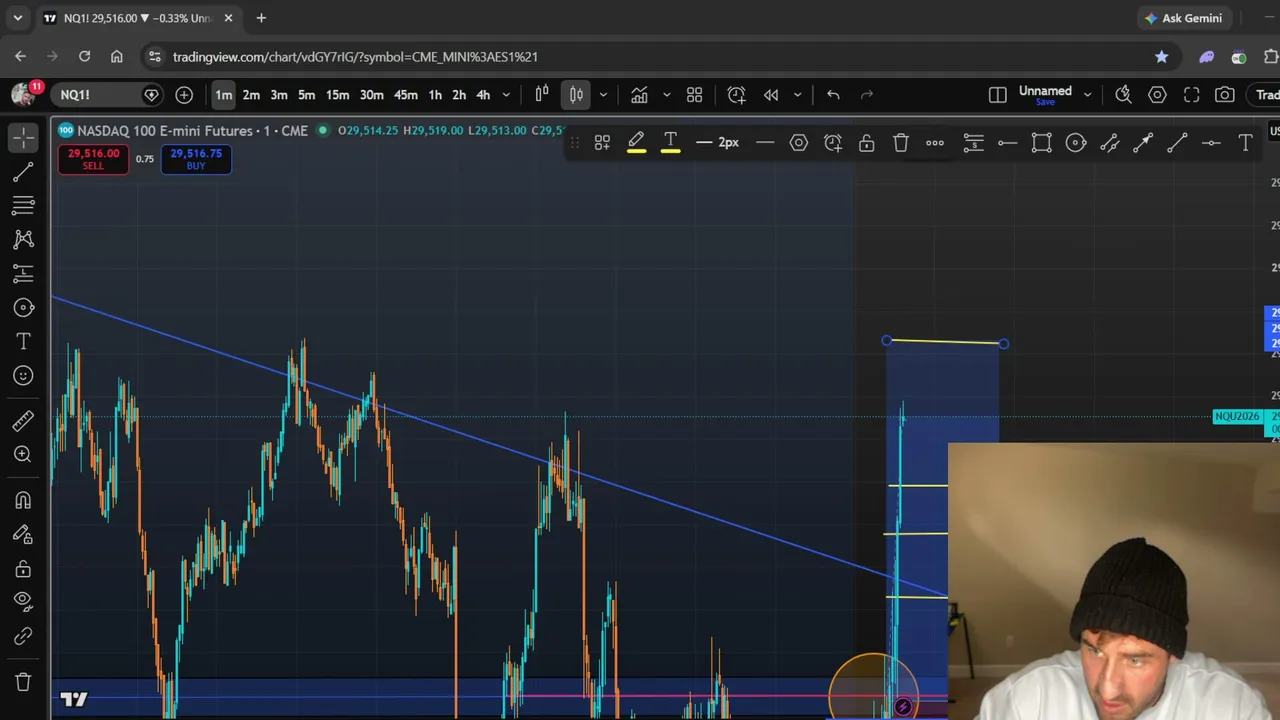Open the line style dropdown

click(x=765, y=143)
